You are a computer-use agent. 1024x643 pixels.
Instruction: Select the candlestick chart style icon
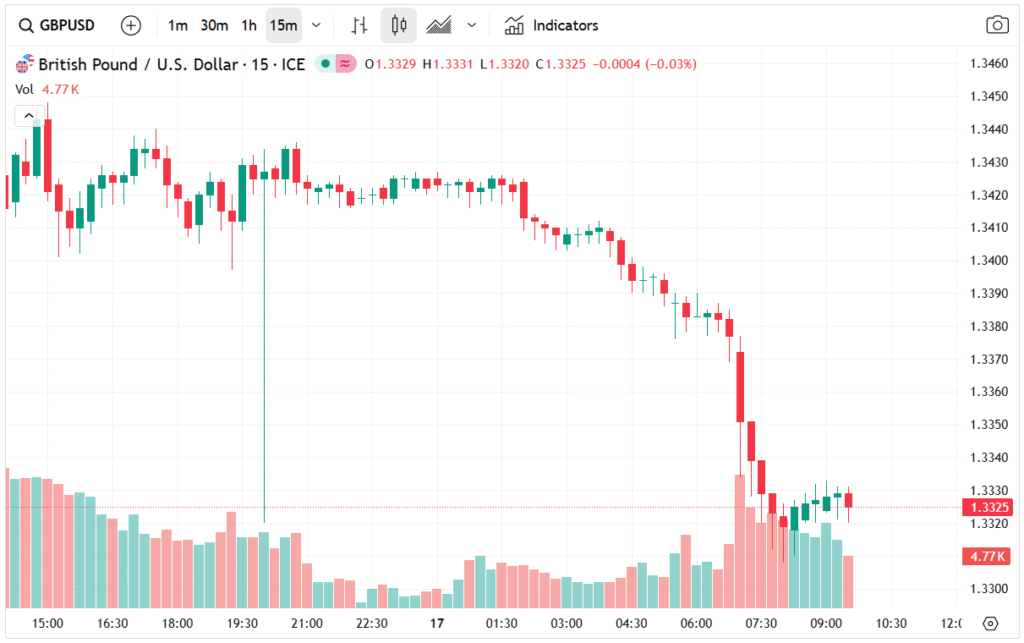[399, 25]
